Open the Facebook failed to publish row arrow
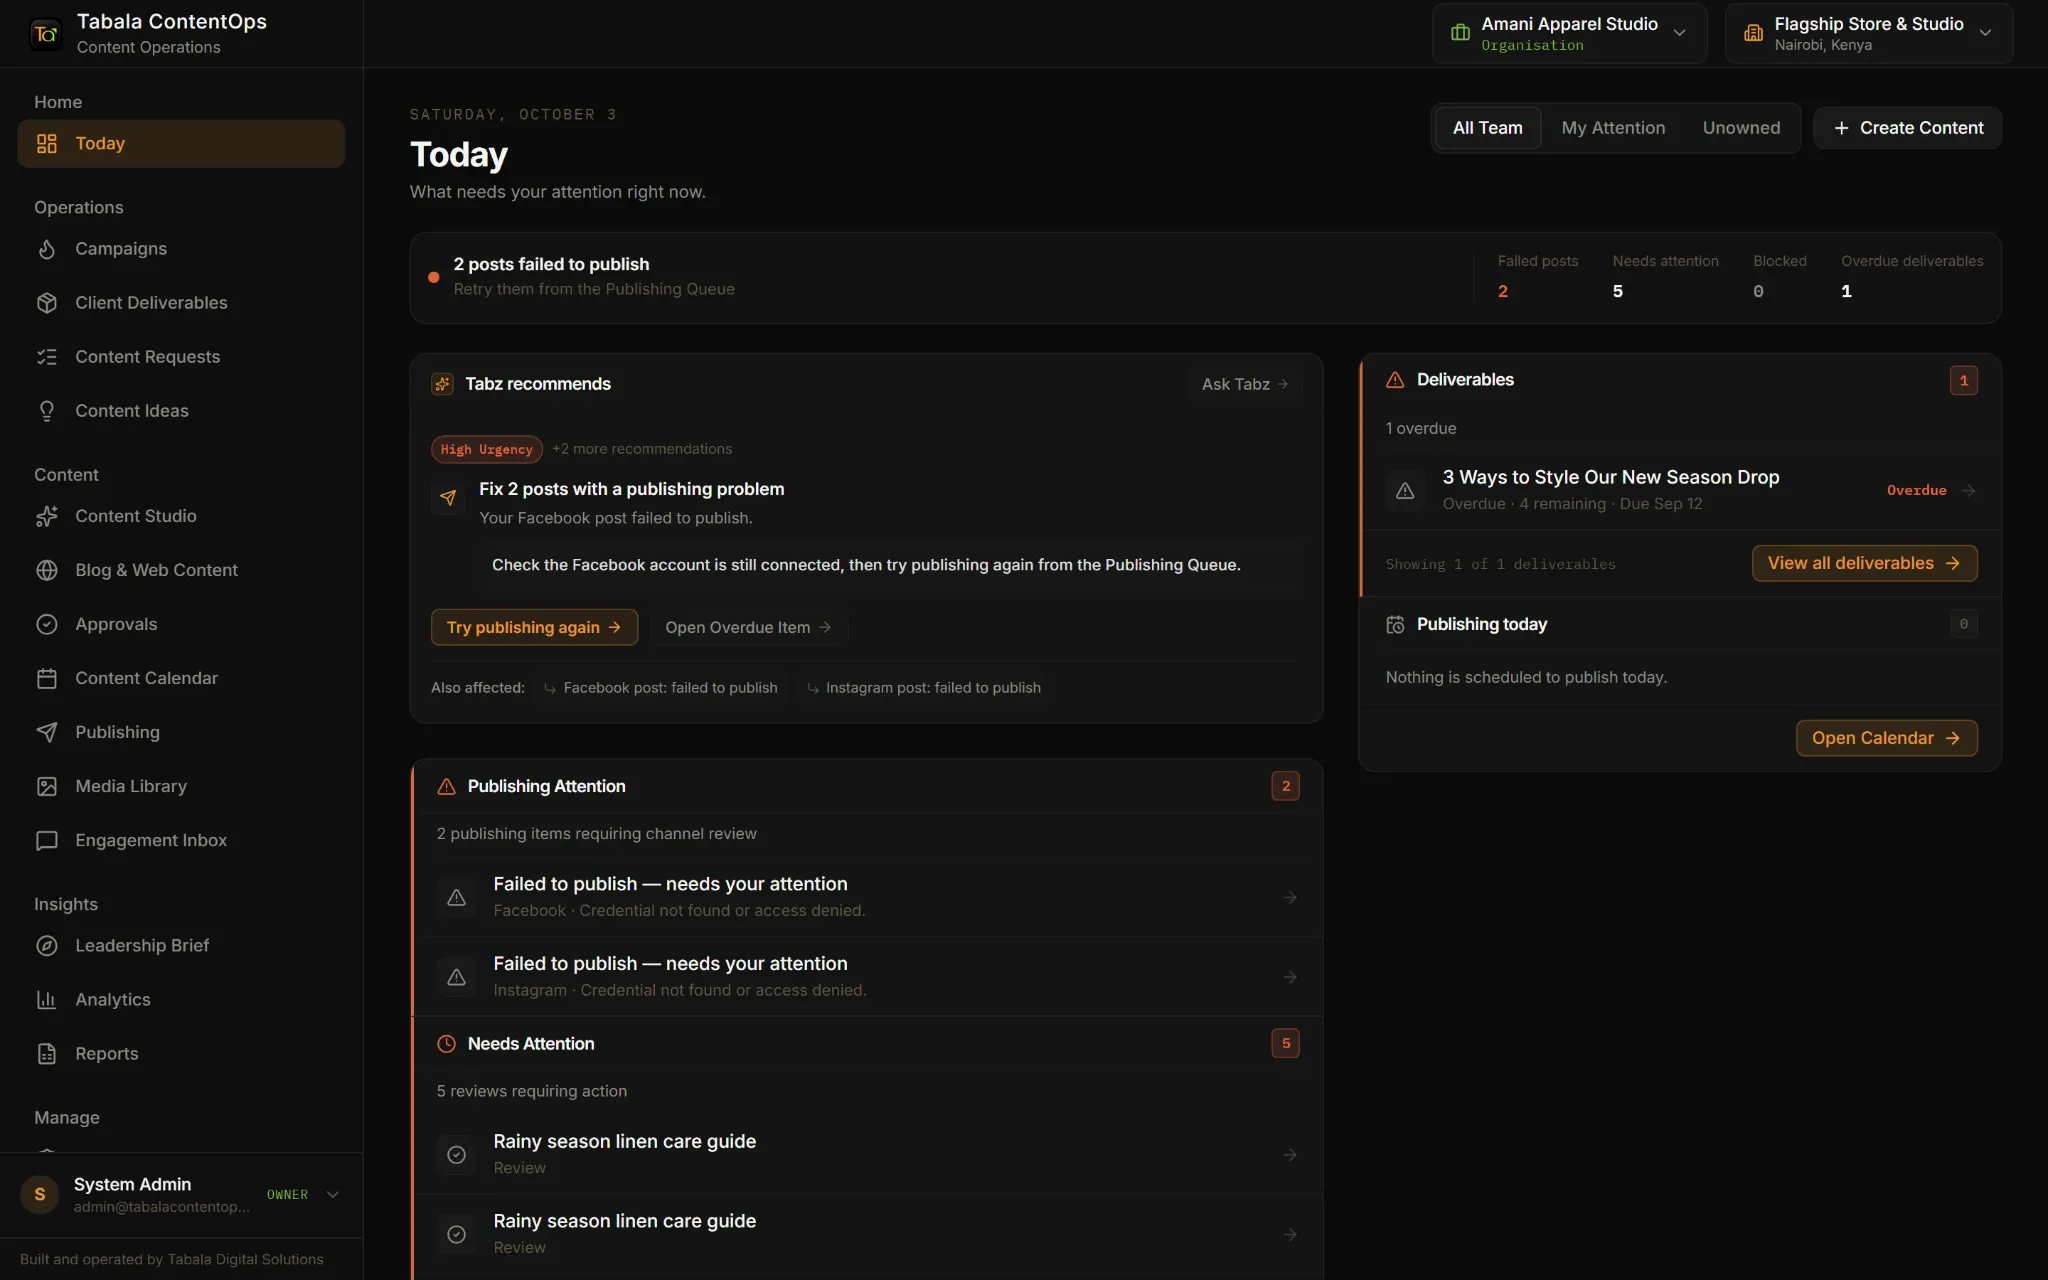This screenshot has width=2048, height=1280. pyautogui.click(x=1290, y=897)
